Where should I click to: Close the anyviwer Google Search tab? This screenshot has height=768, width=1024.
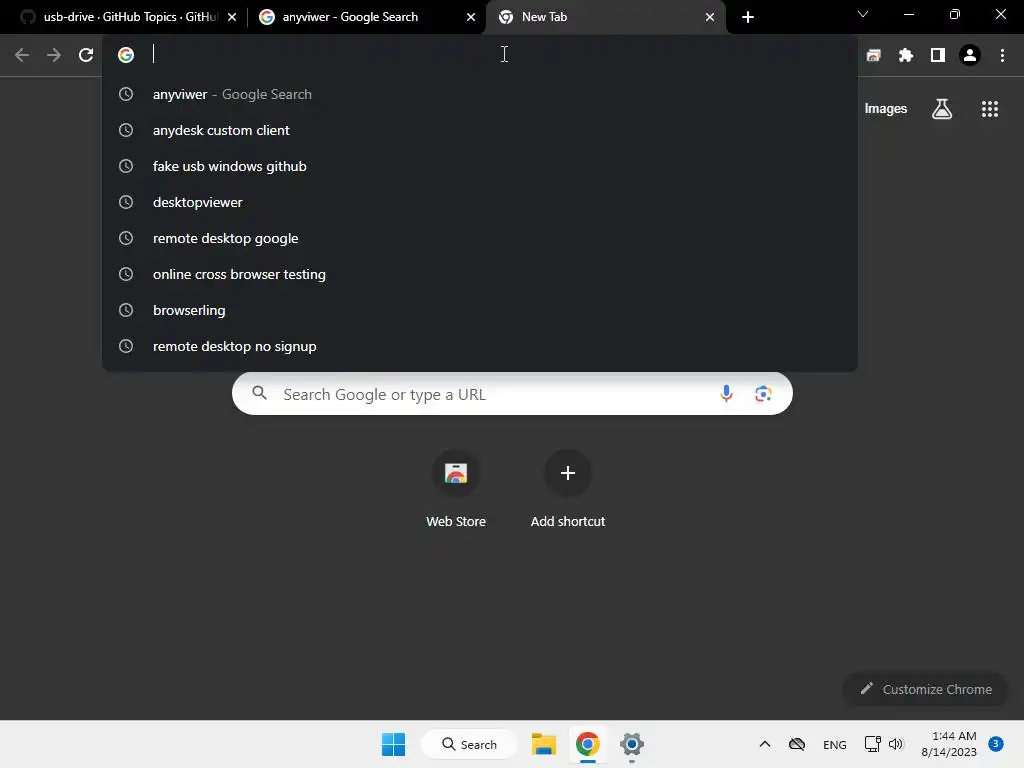pyautogui.click(x=471, y=17)
